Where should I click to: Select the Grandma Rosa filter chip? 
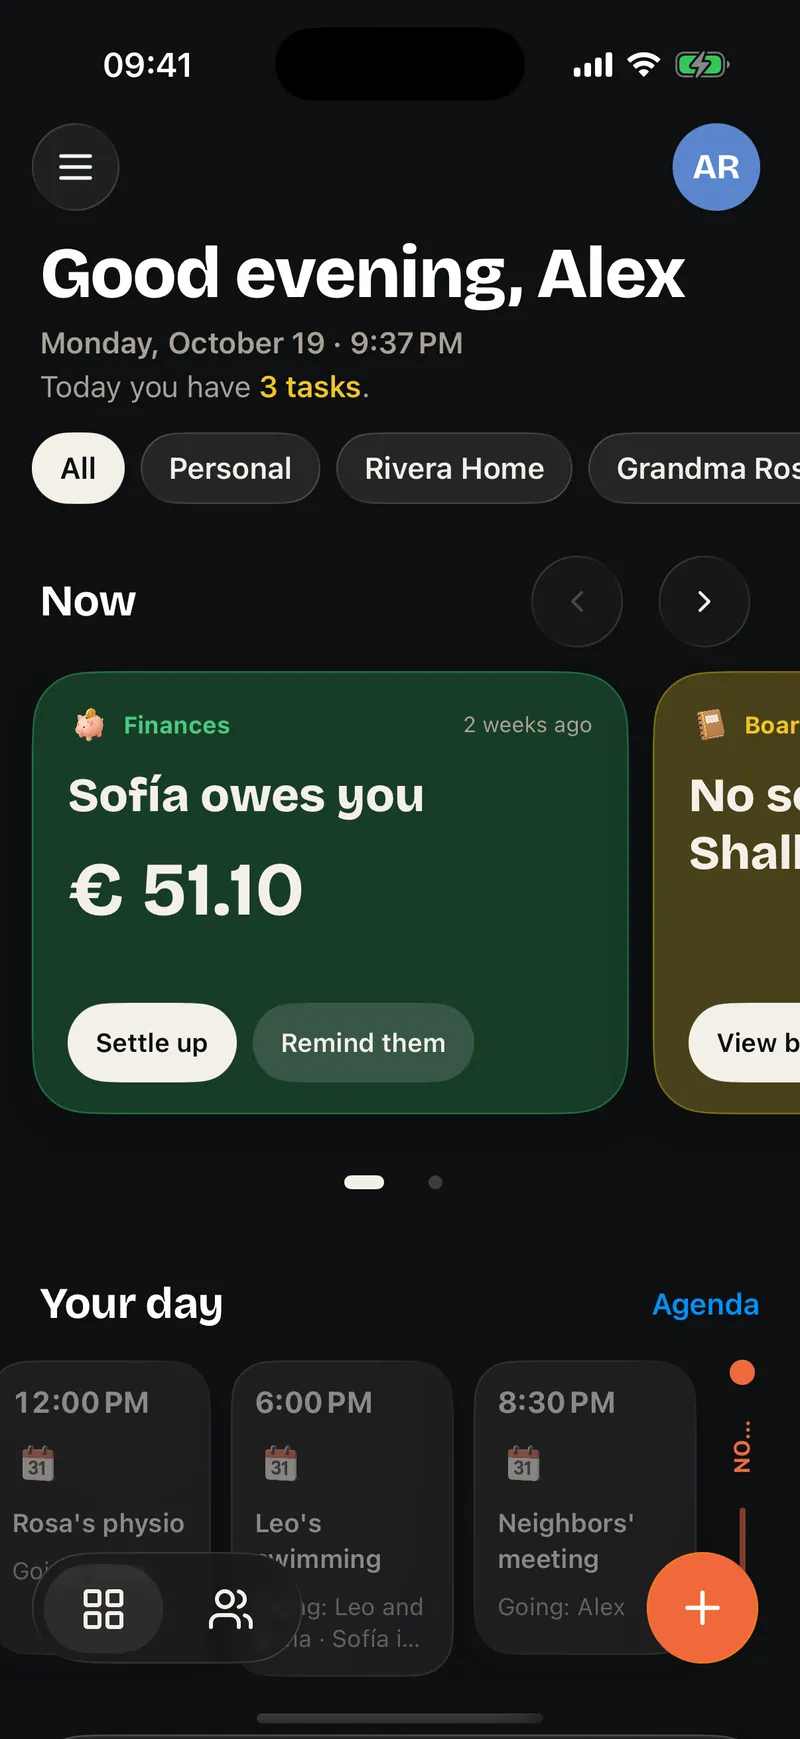click(695, 468)
